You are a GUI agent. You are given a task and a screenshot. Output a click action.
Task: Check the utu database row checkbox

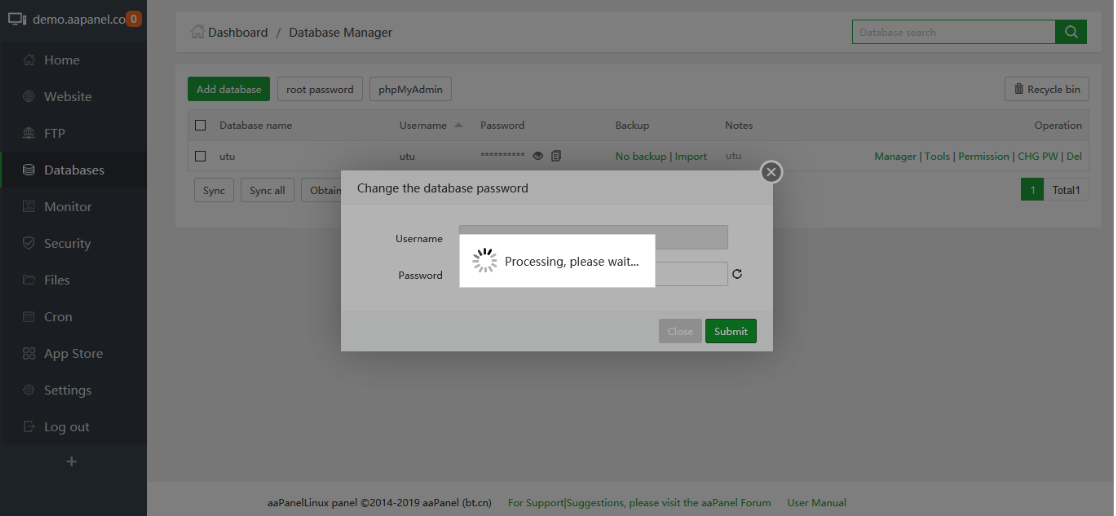pos(201,156)
